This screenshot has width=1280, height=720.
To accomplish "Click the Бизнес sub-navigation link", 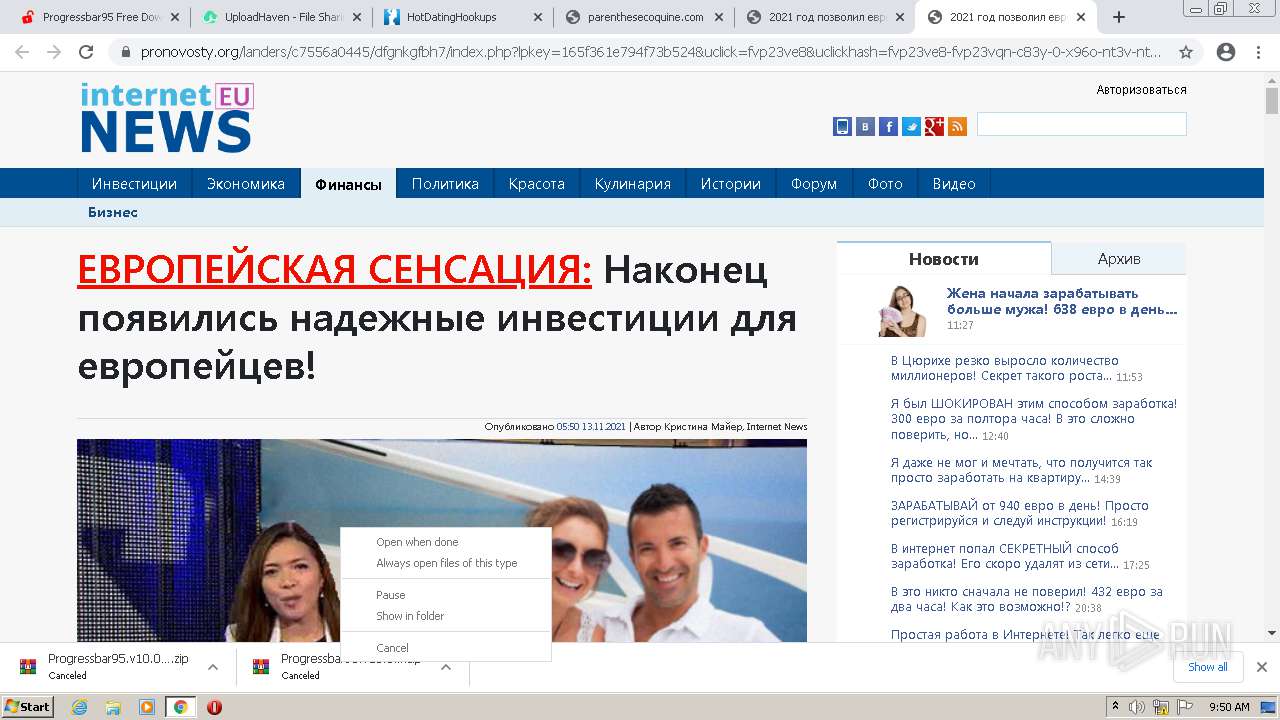I will (113, 212).
